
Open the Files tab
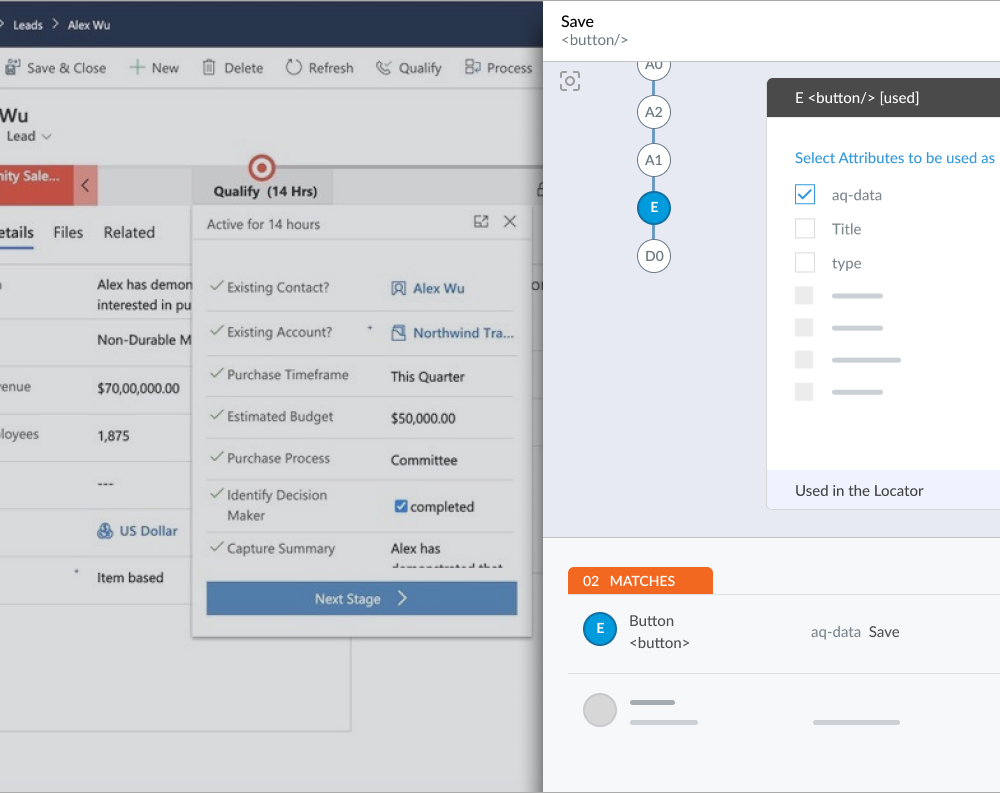(68, 232)
